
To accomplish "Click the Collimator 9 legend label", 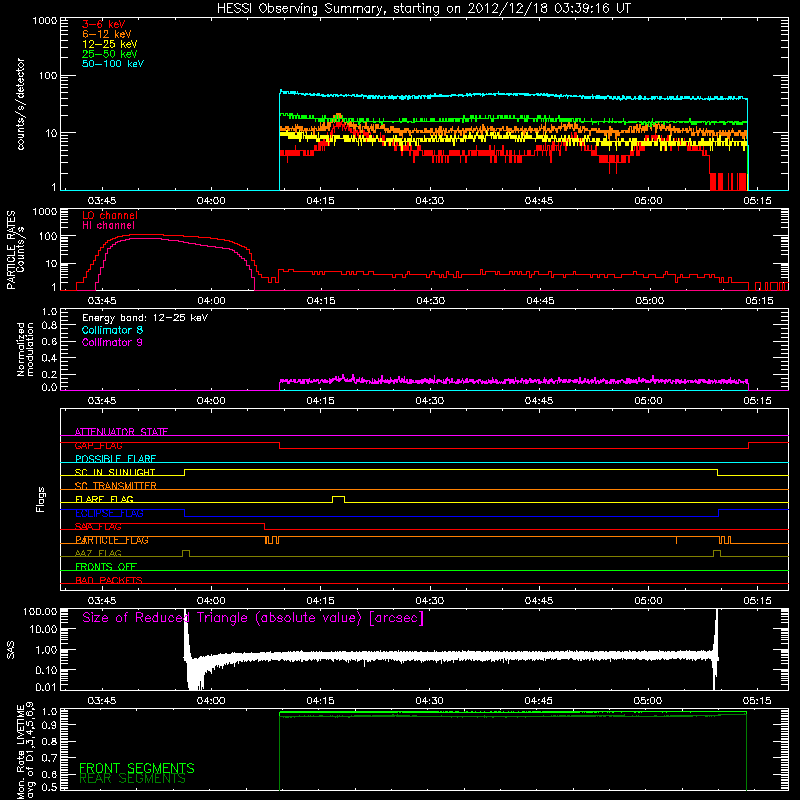I will tap(112, 342).
